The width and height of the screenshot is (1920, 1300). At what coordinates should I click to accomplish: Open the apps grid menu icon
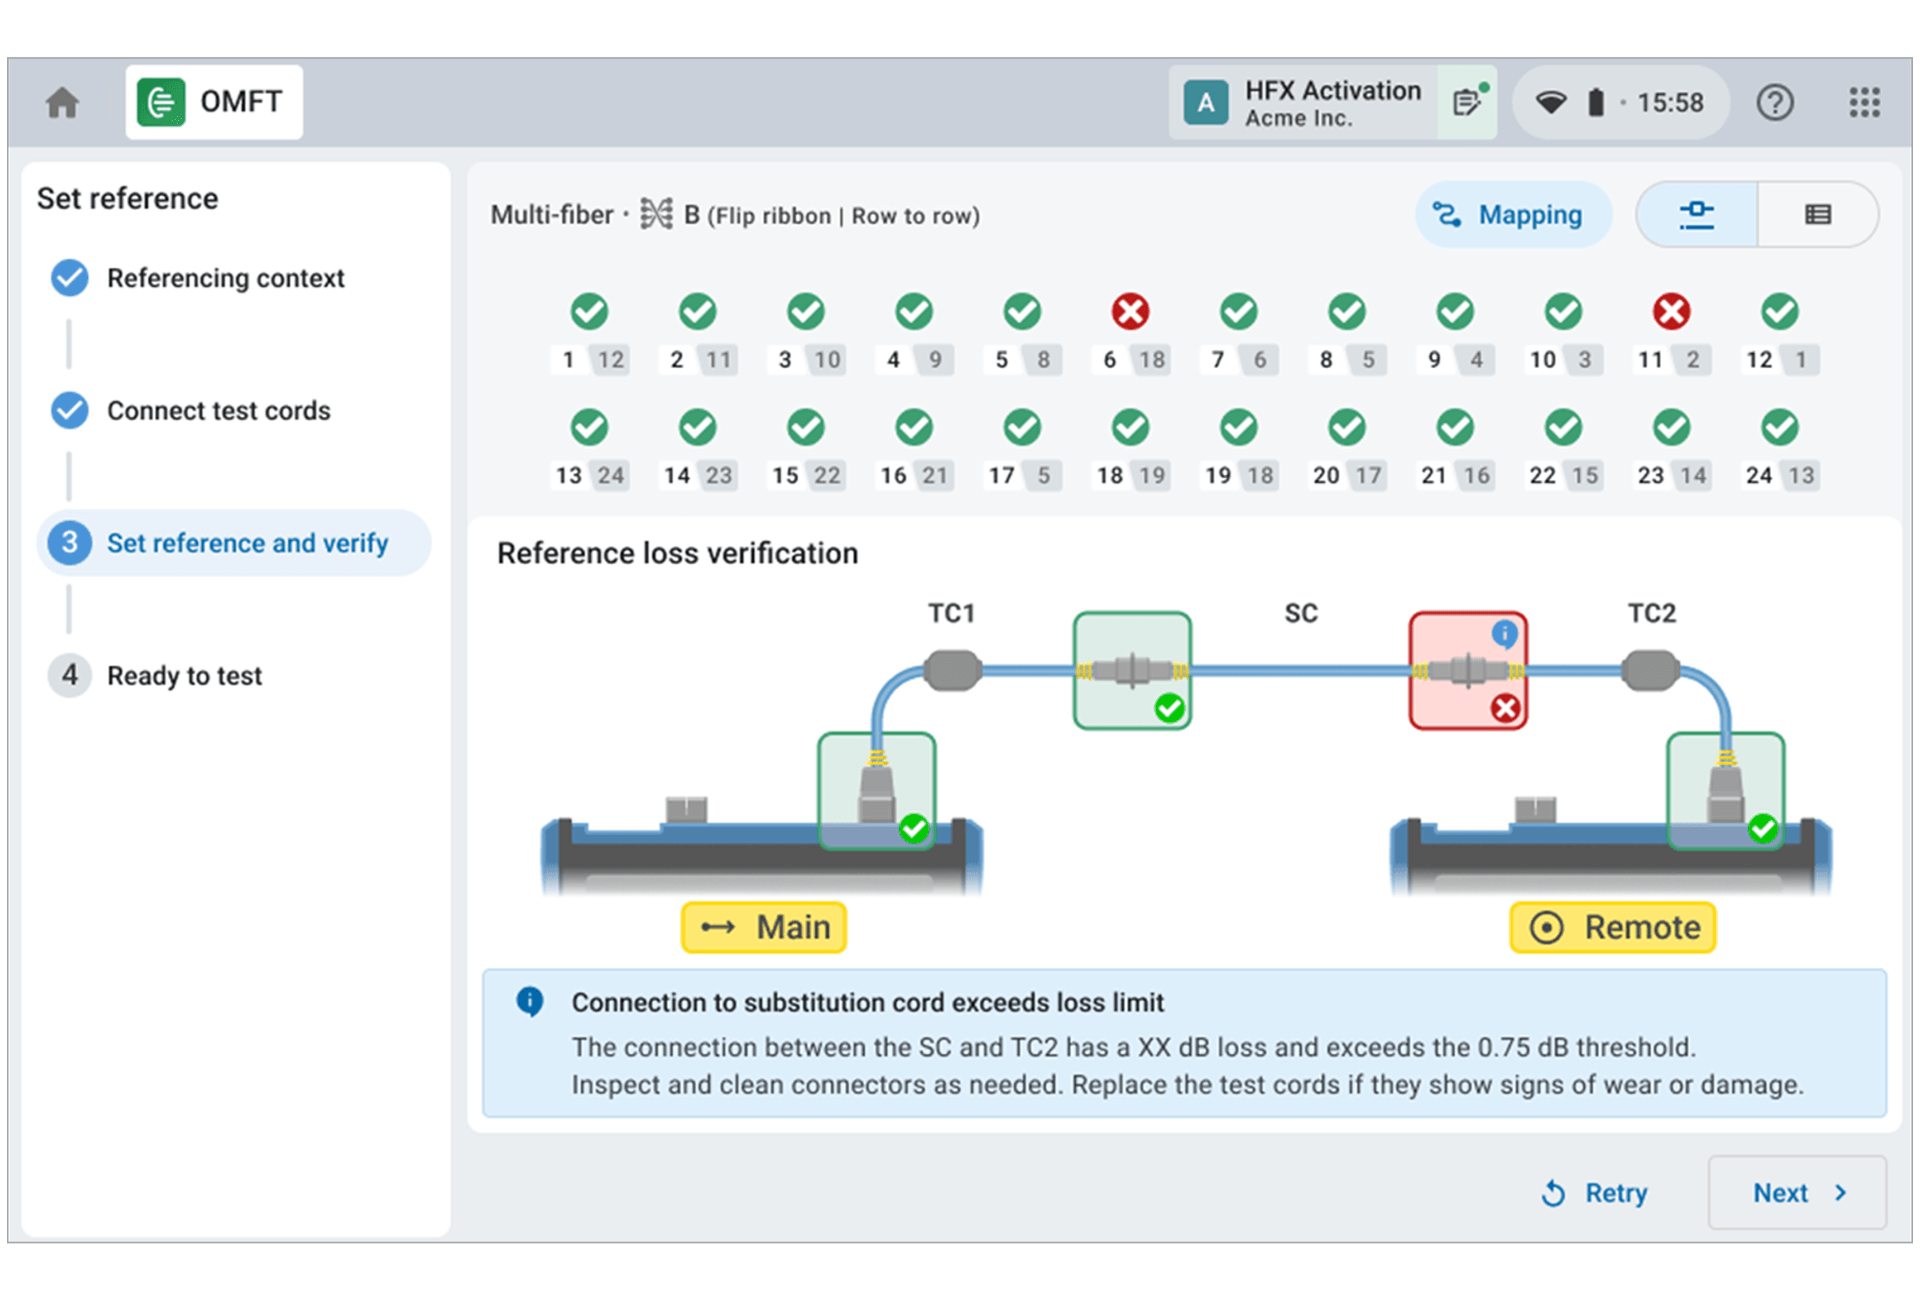[x=1864, y=103]
